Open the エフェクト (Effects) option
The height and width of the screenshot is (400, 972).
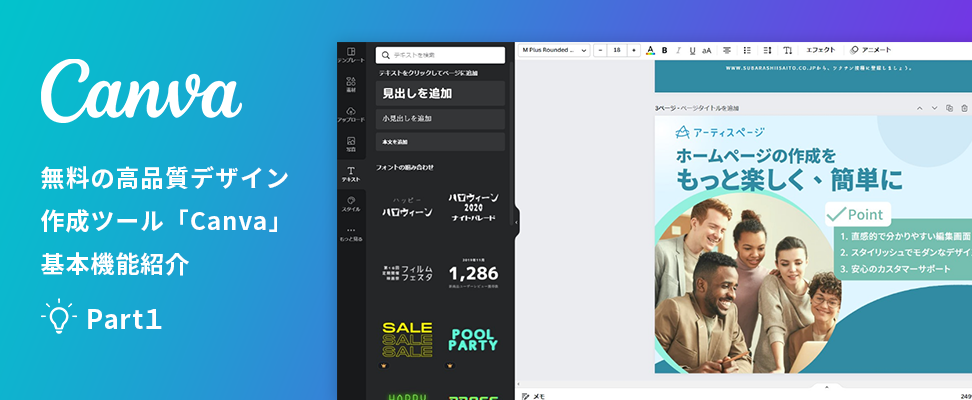tap(820, 50)
